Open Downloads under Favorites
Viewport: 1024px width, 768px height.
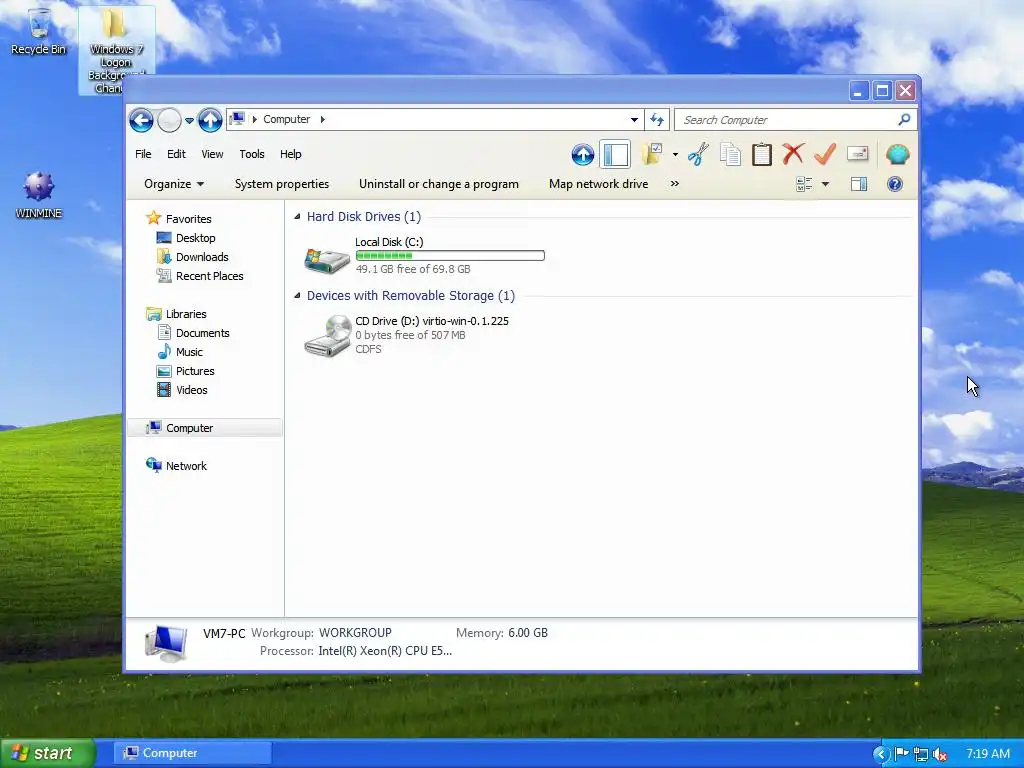point(202,257)
